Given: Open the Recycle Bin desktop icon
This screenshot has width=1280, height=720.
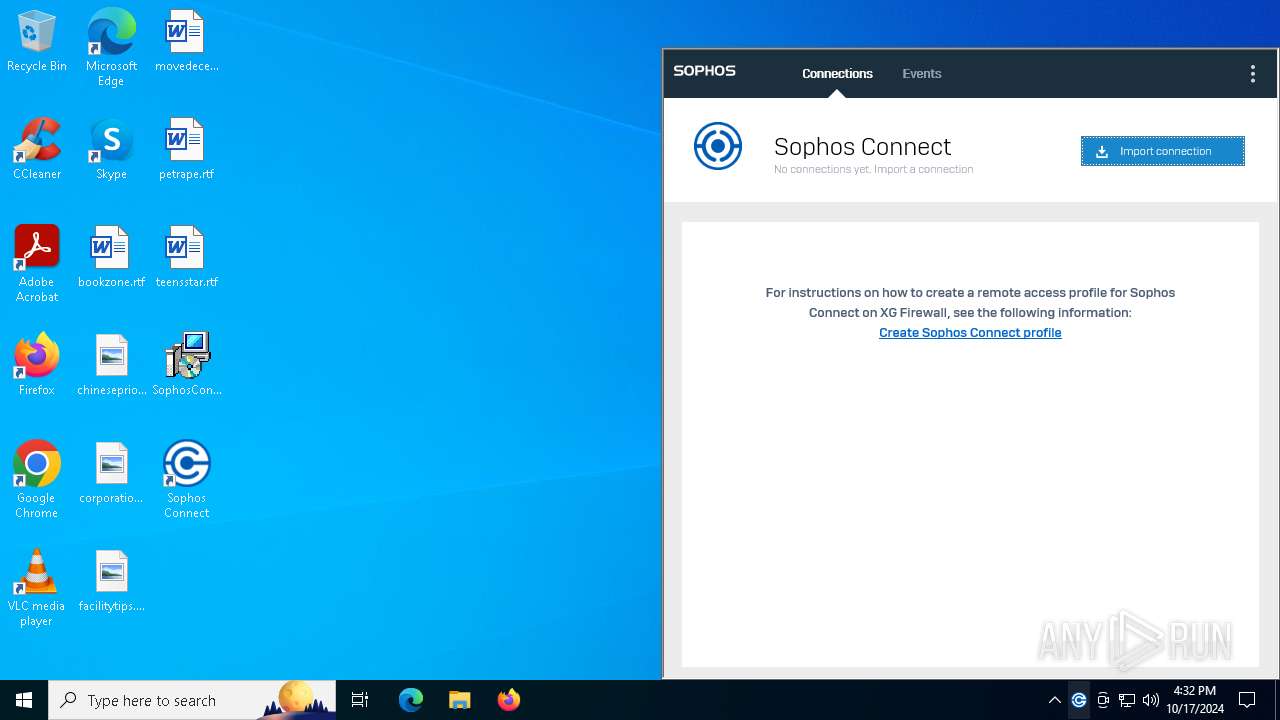Looking at the screenshot, I should (37, 42).
